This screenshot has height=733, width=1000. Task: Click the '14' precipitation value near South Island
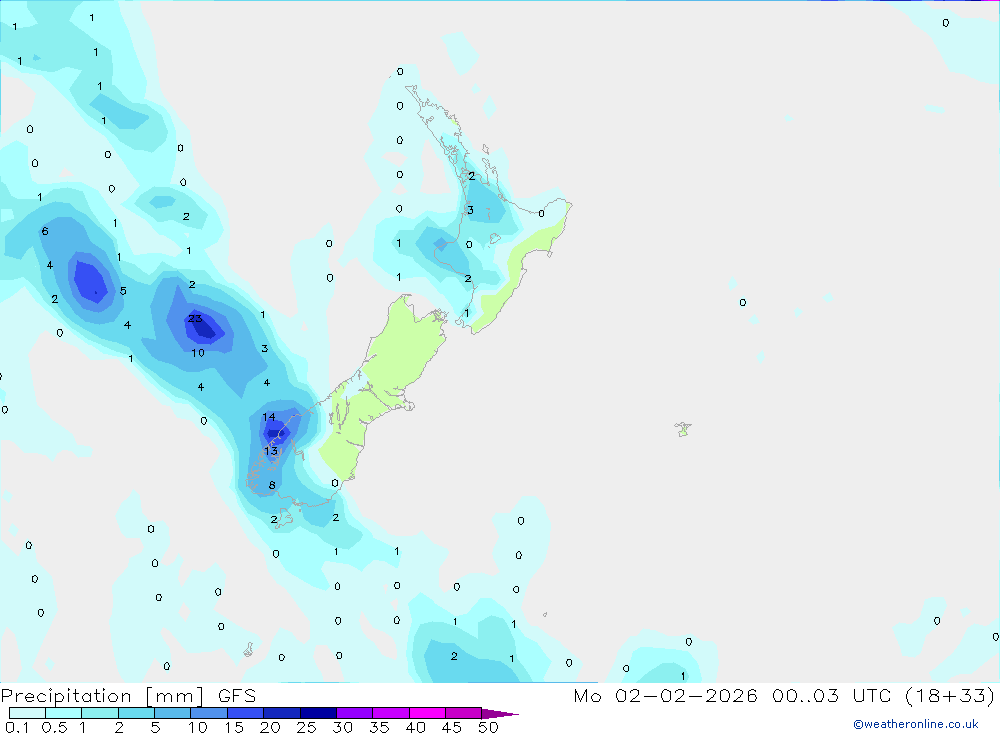tap(268, 417)
